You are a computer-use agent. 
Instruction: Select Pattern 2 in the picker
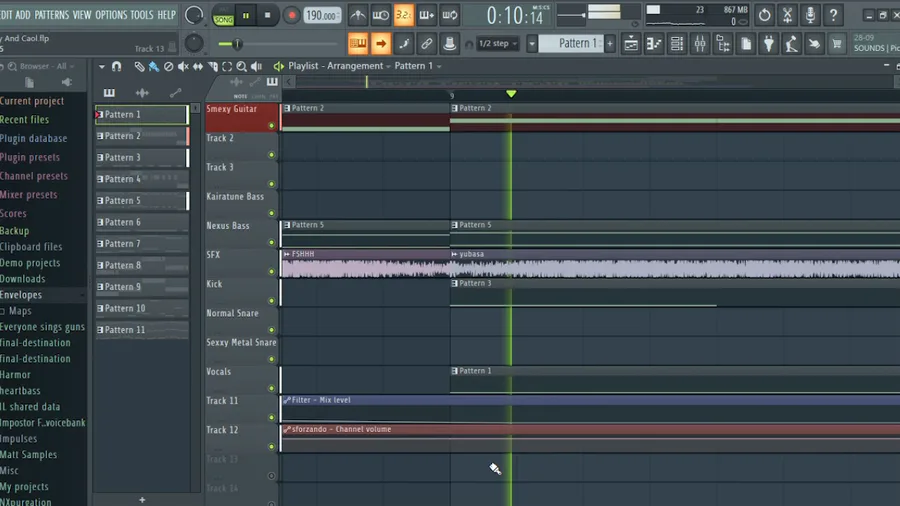142,136
